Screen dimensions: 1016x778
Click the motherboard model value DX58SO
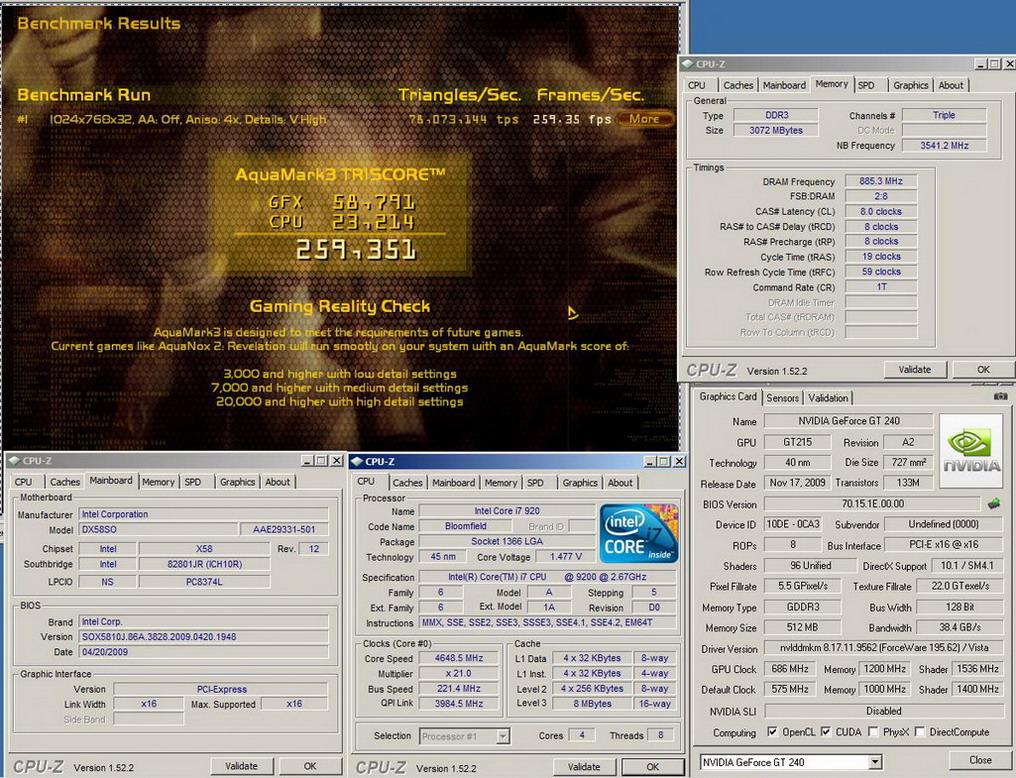pyautogui.click(x=158, y=529)
